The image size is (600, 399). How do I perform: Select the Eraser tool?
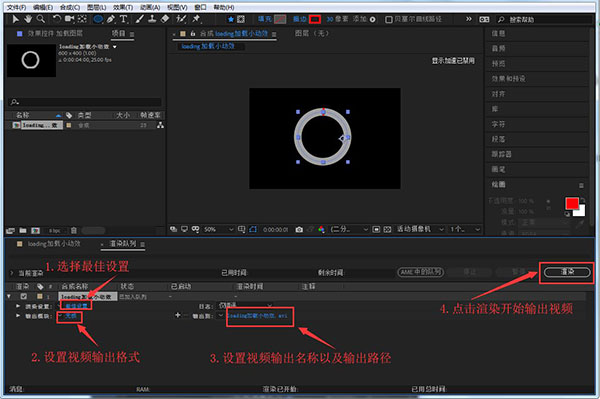click(x=165, y=19)
